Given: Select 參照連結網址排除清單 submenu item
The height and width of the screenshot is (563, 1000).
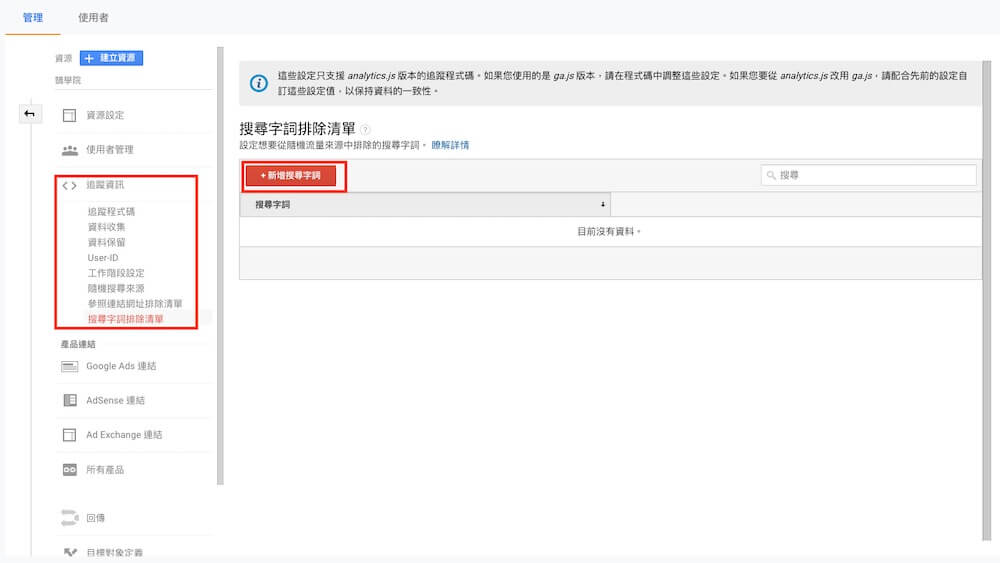Looking at the screenshot, I should click(135, 303).
